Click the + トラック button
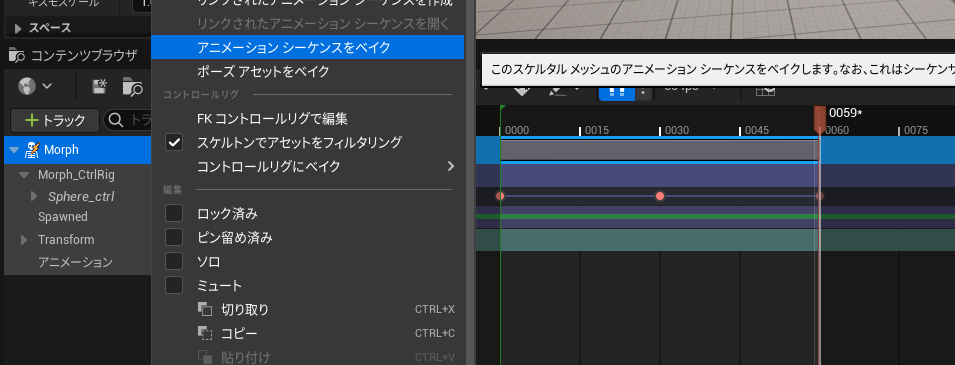 point(55,121)
